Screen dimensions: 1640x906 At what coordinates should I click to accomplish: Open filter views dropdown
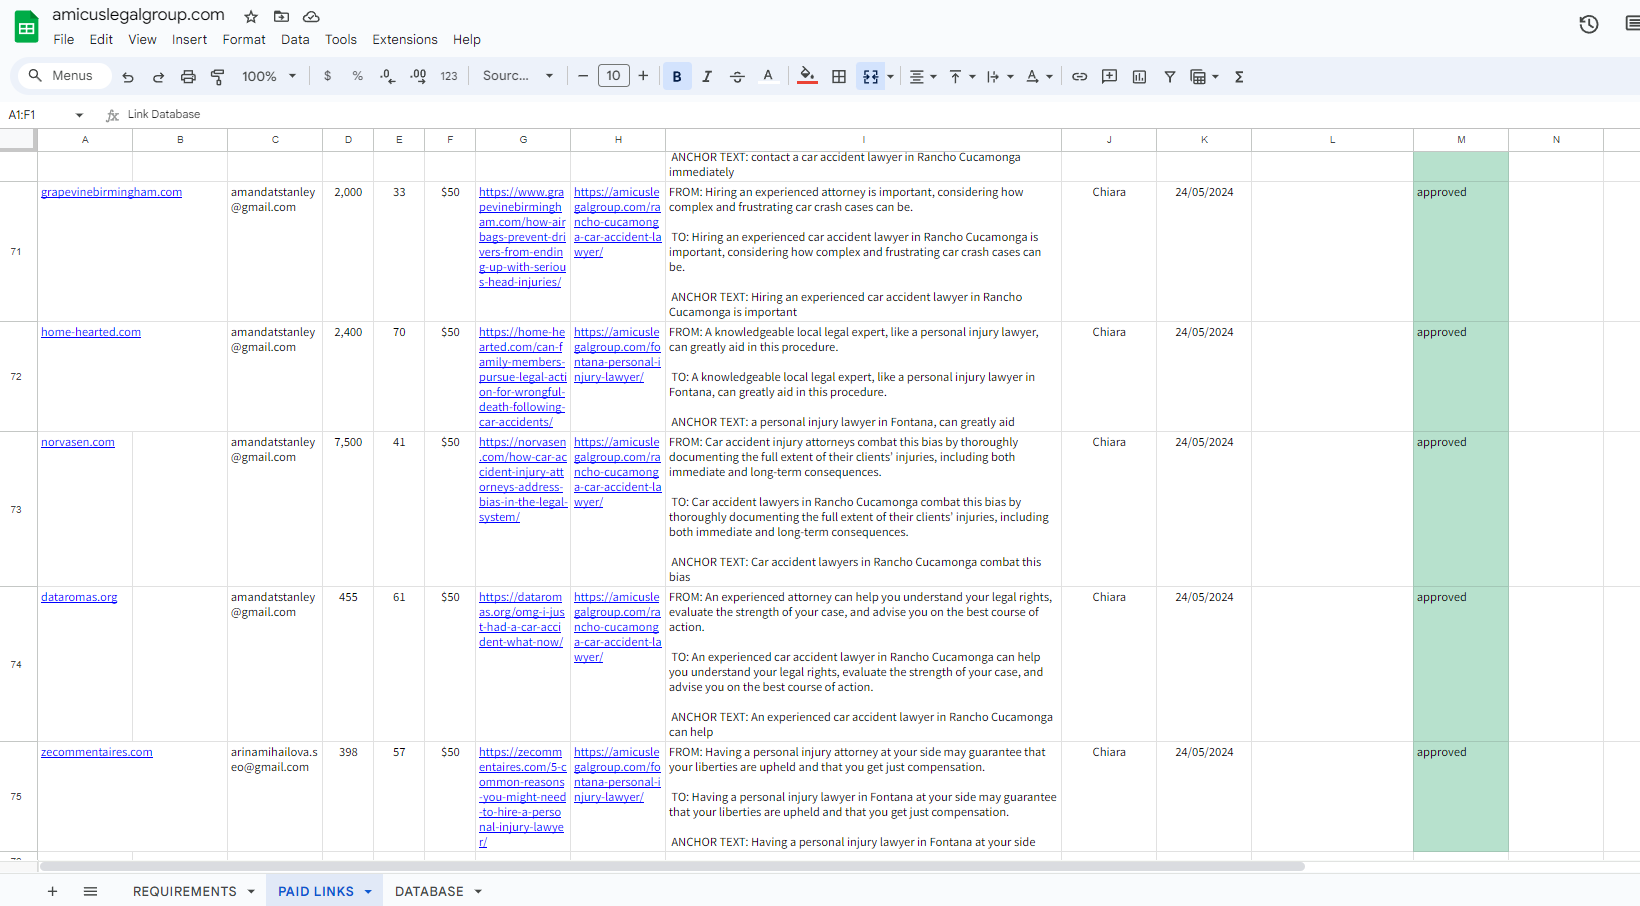(x=1204, y=77)
